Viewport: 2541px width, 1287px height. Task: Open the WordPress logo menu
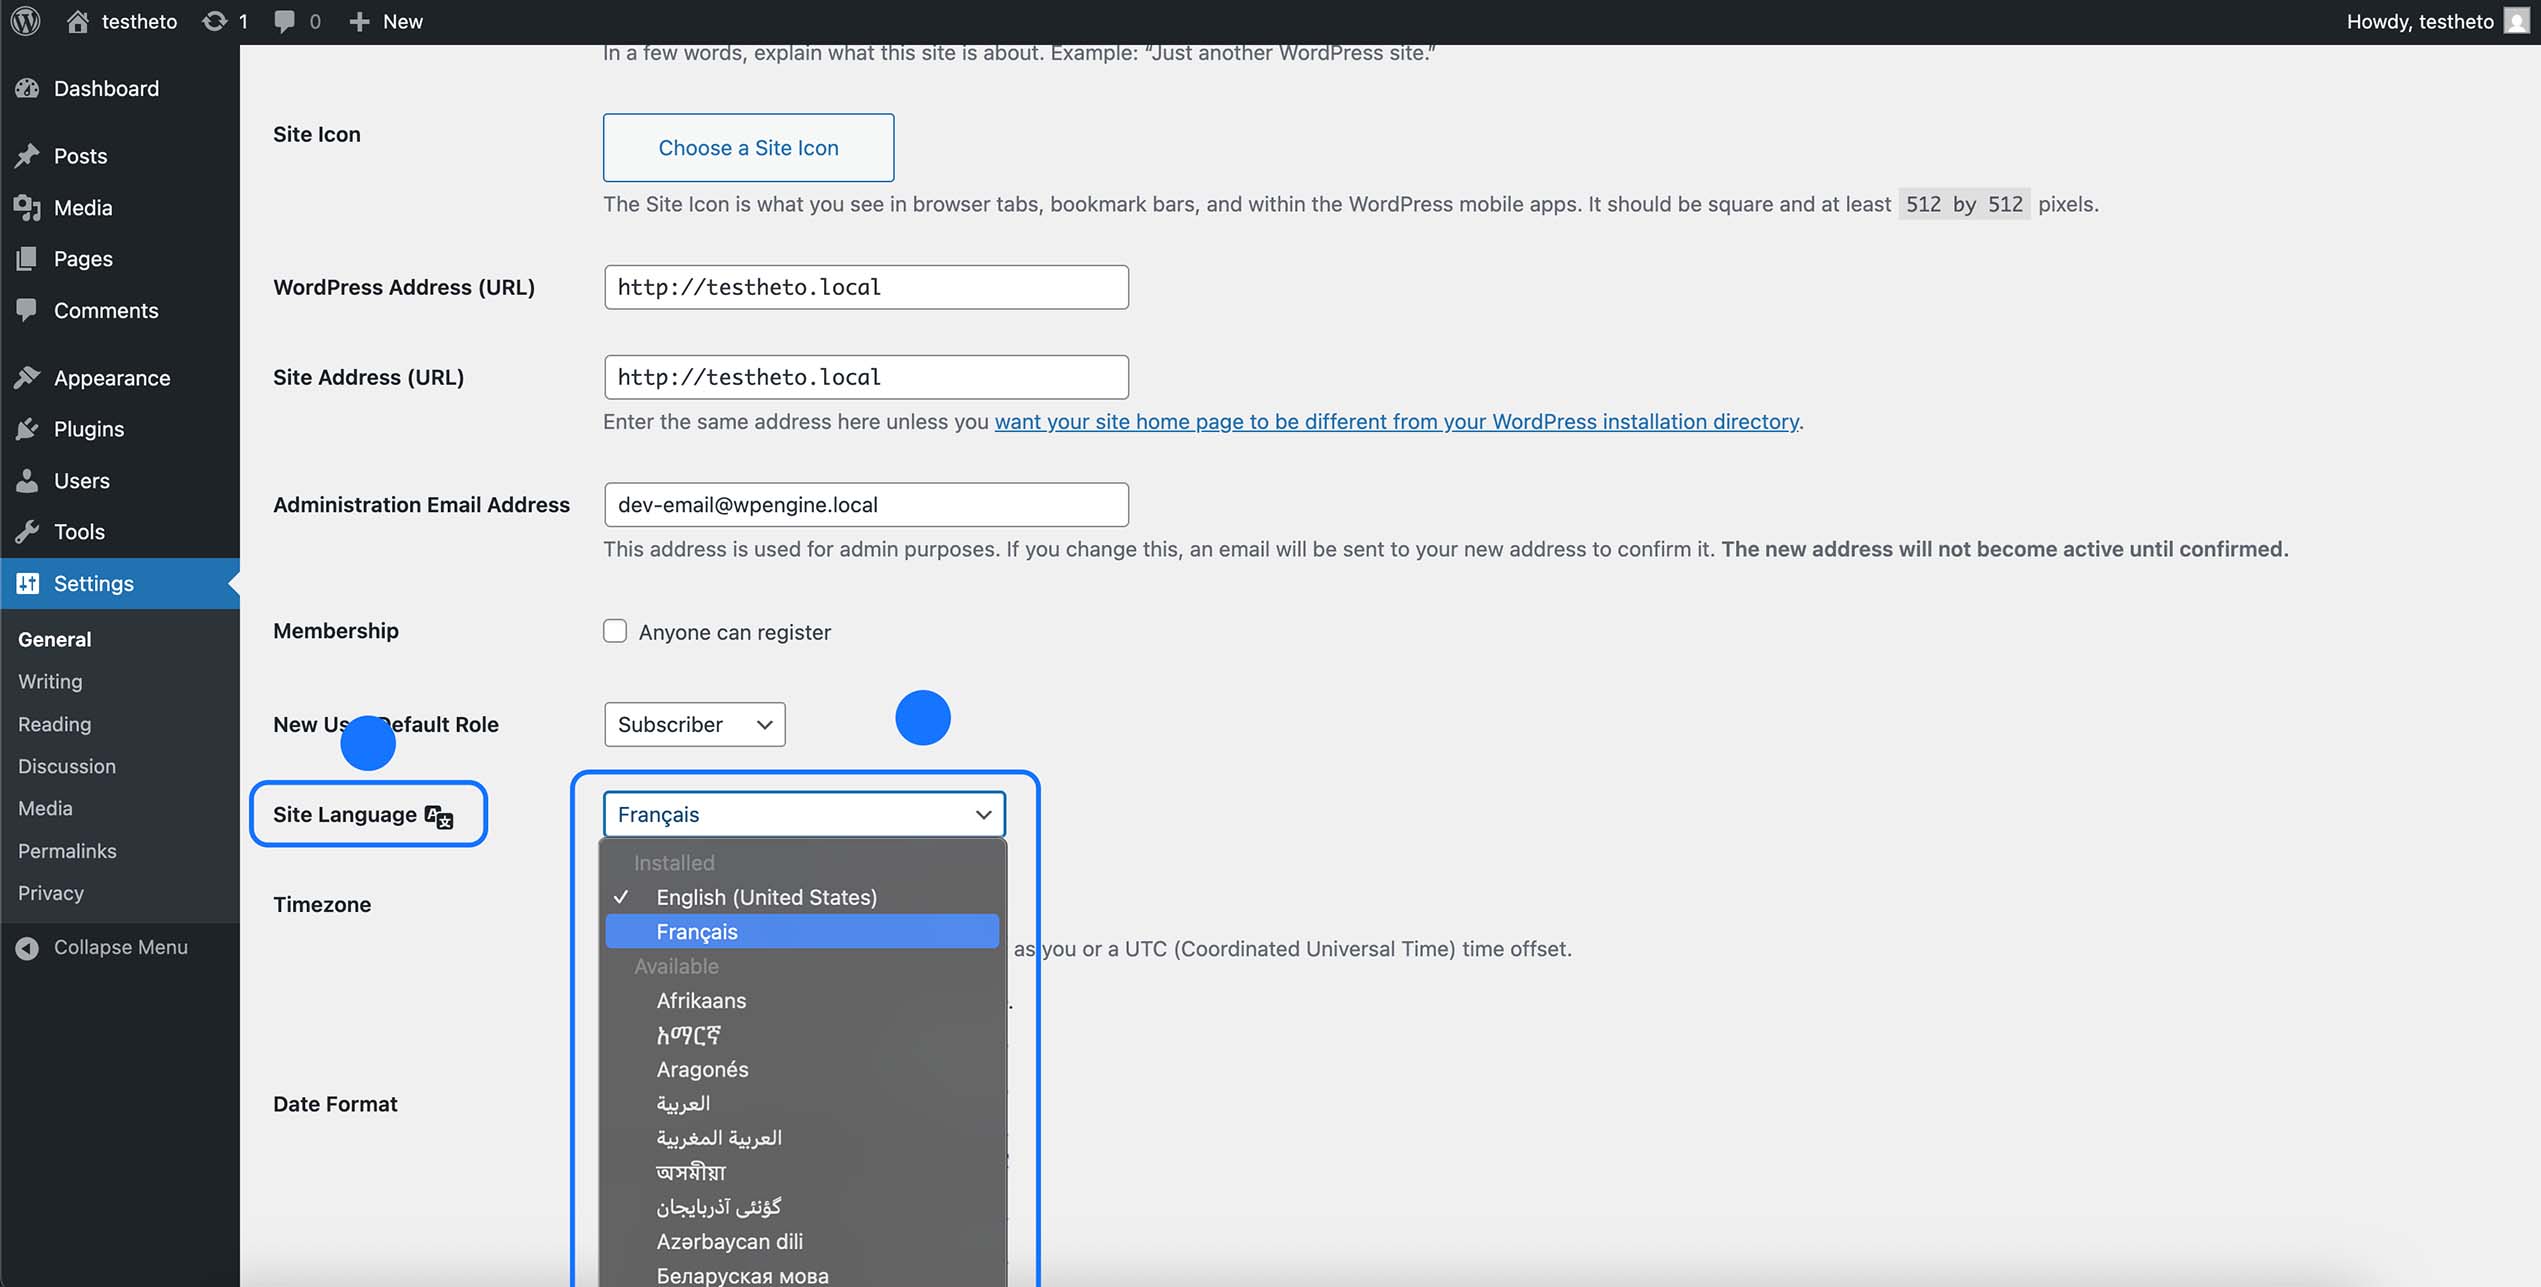point(24,21)
